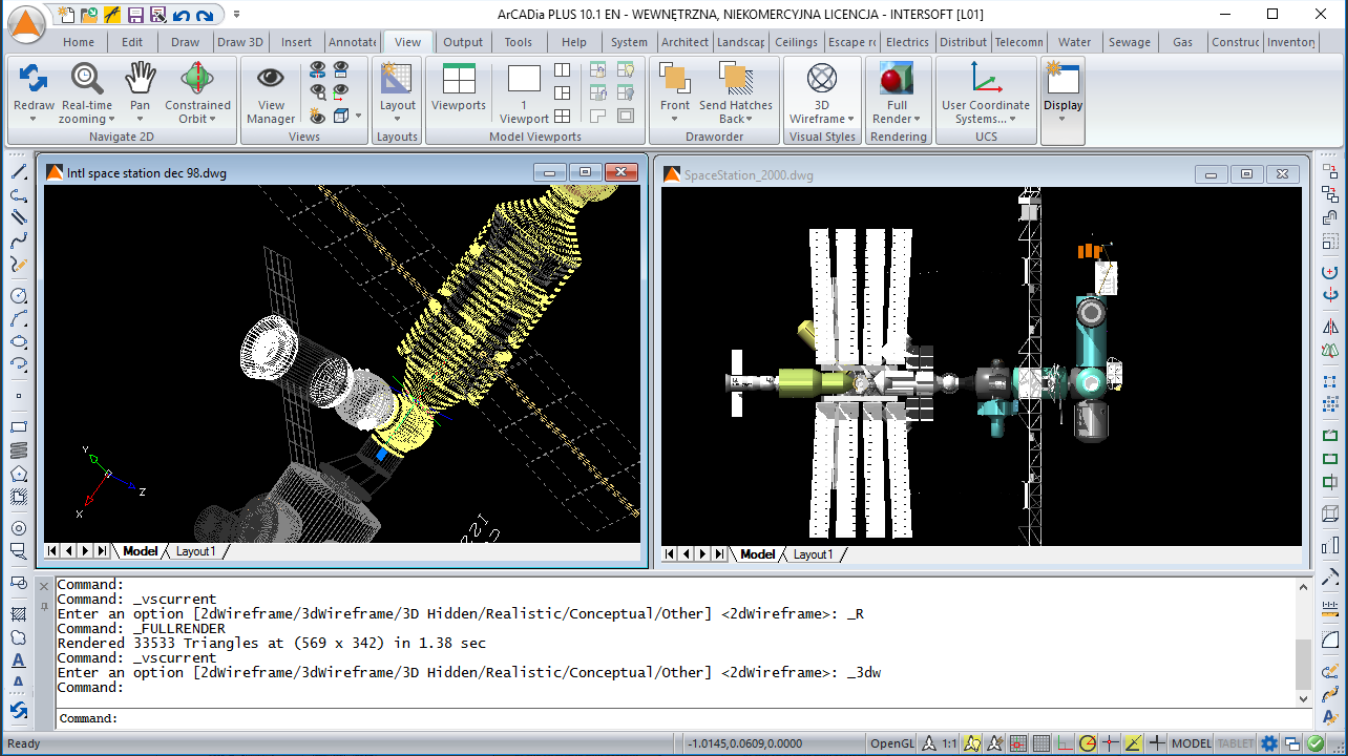Toggle MODEL space in status bar

[x=1191, y=743]
